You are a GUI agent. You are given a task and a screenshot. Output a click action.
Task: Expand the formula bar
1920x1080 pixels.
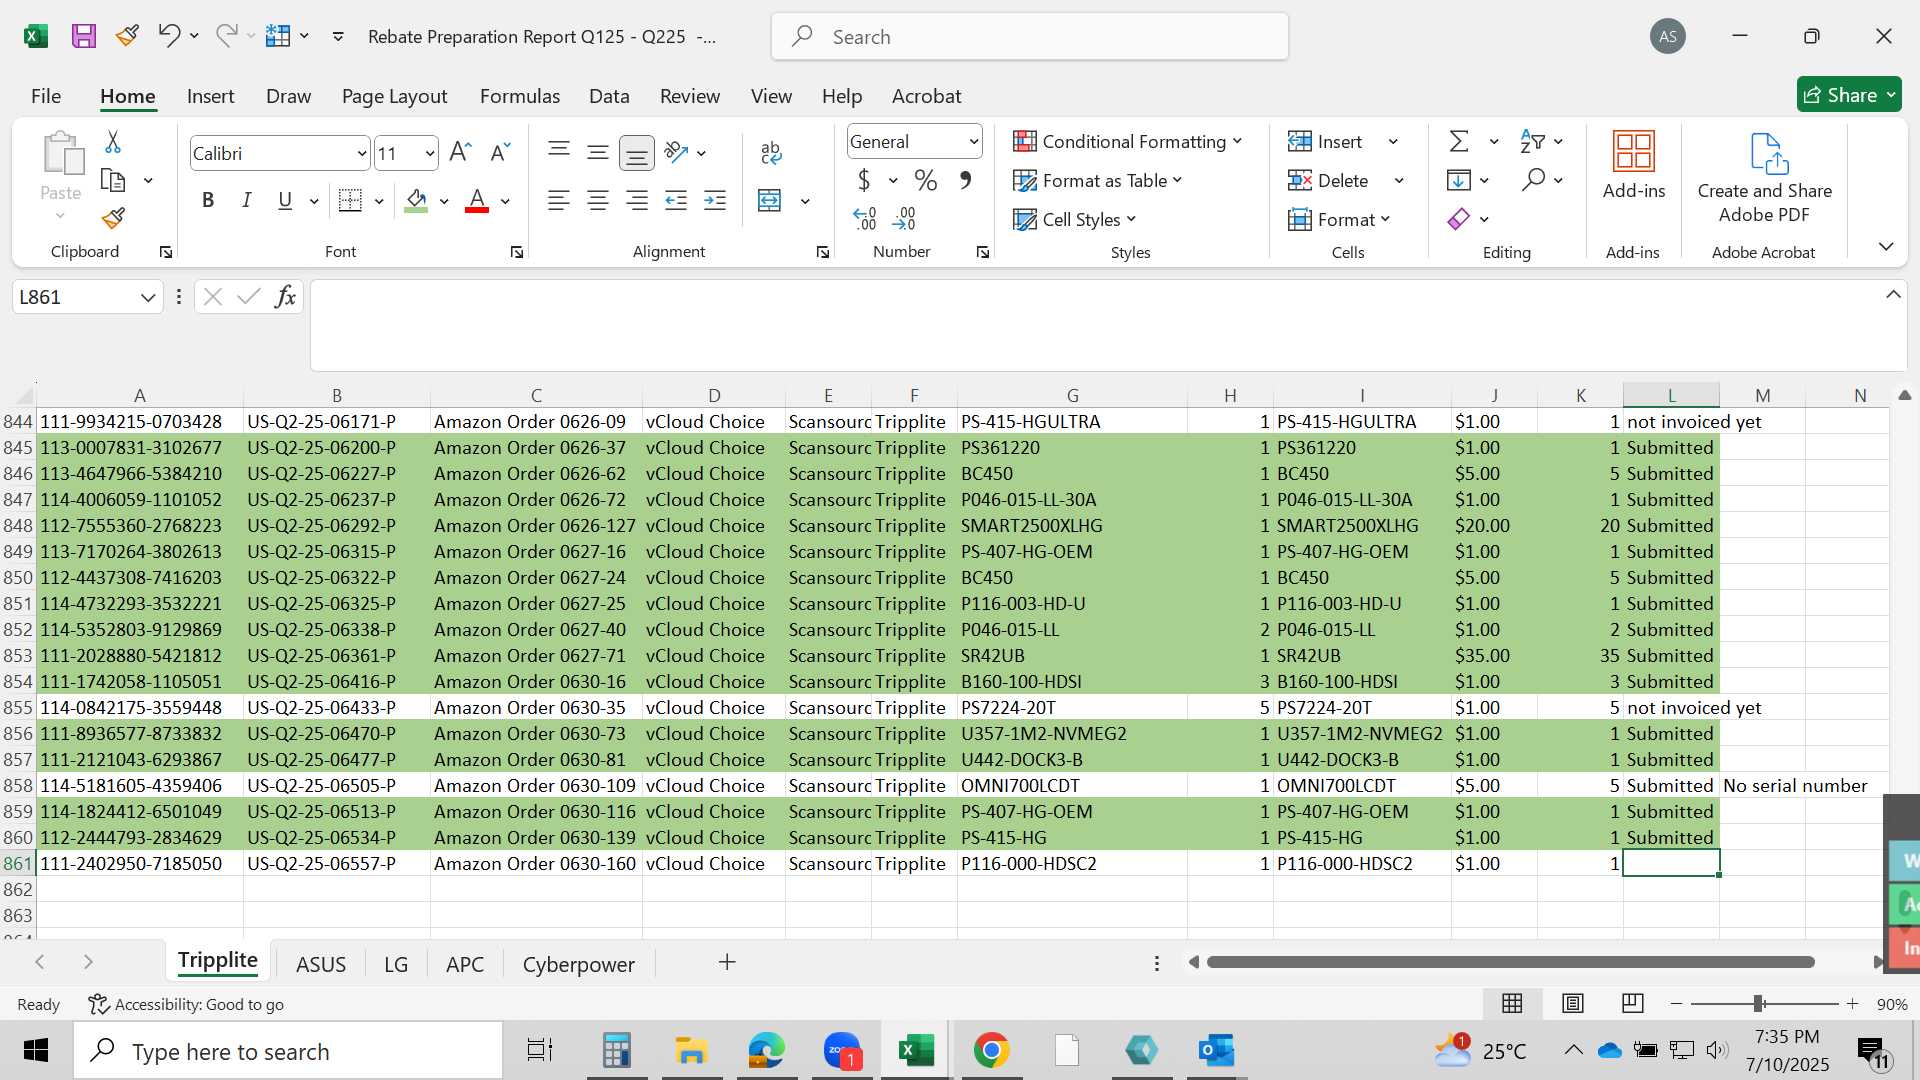[1893, 294]
